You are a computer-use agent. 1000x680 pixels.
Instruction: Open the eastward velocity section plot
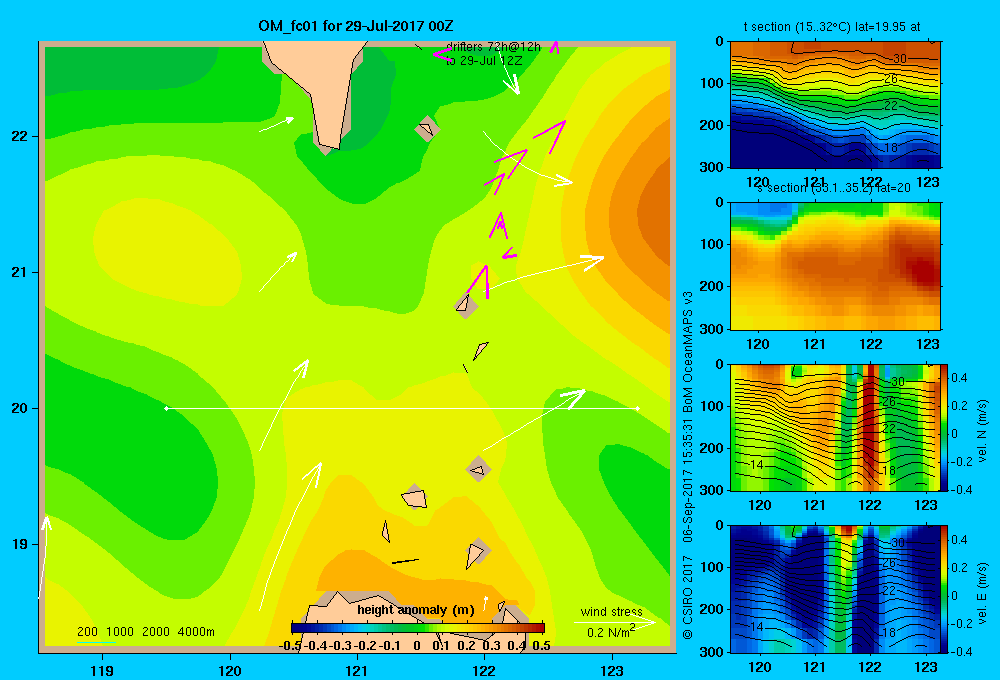(835, 589)
